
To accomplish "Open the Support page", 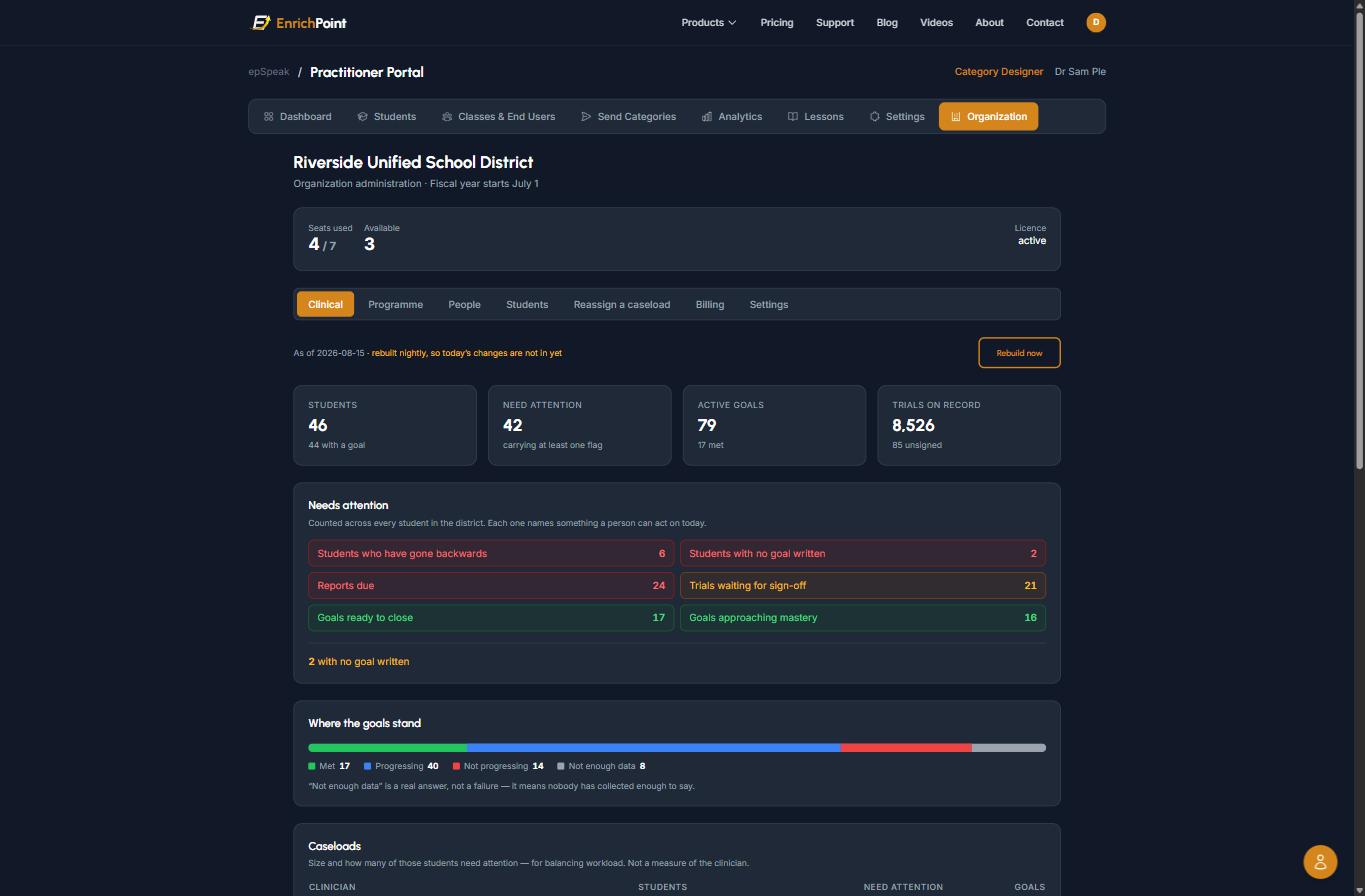I will tap(835, 22).
